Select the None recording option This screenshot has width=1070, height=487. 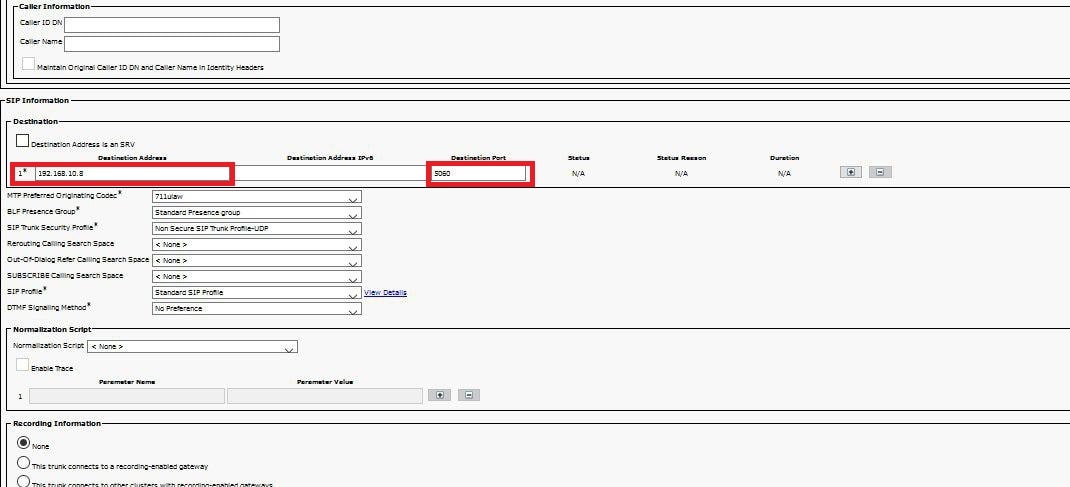click(x=23, y=442)
